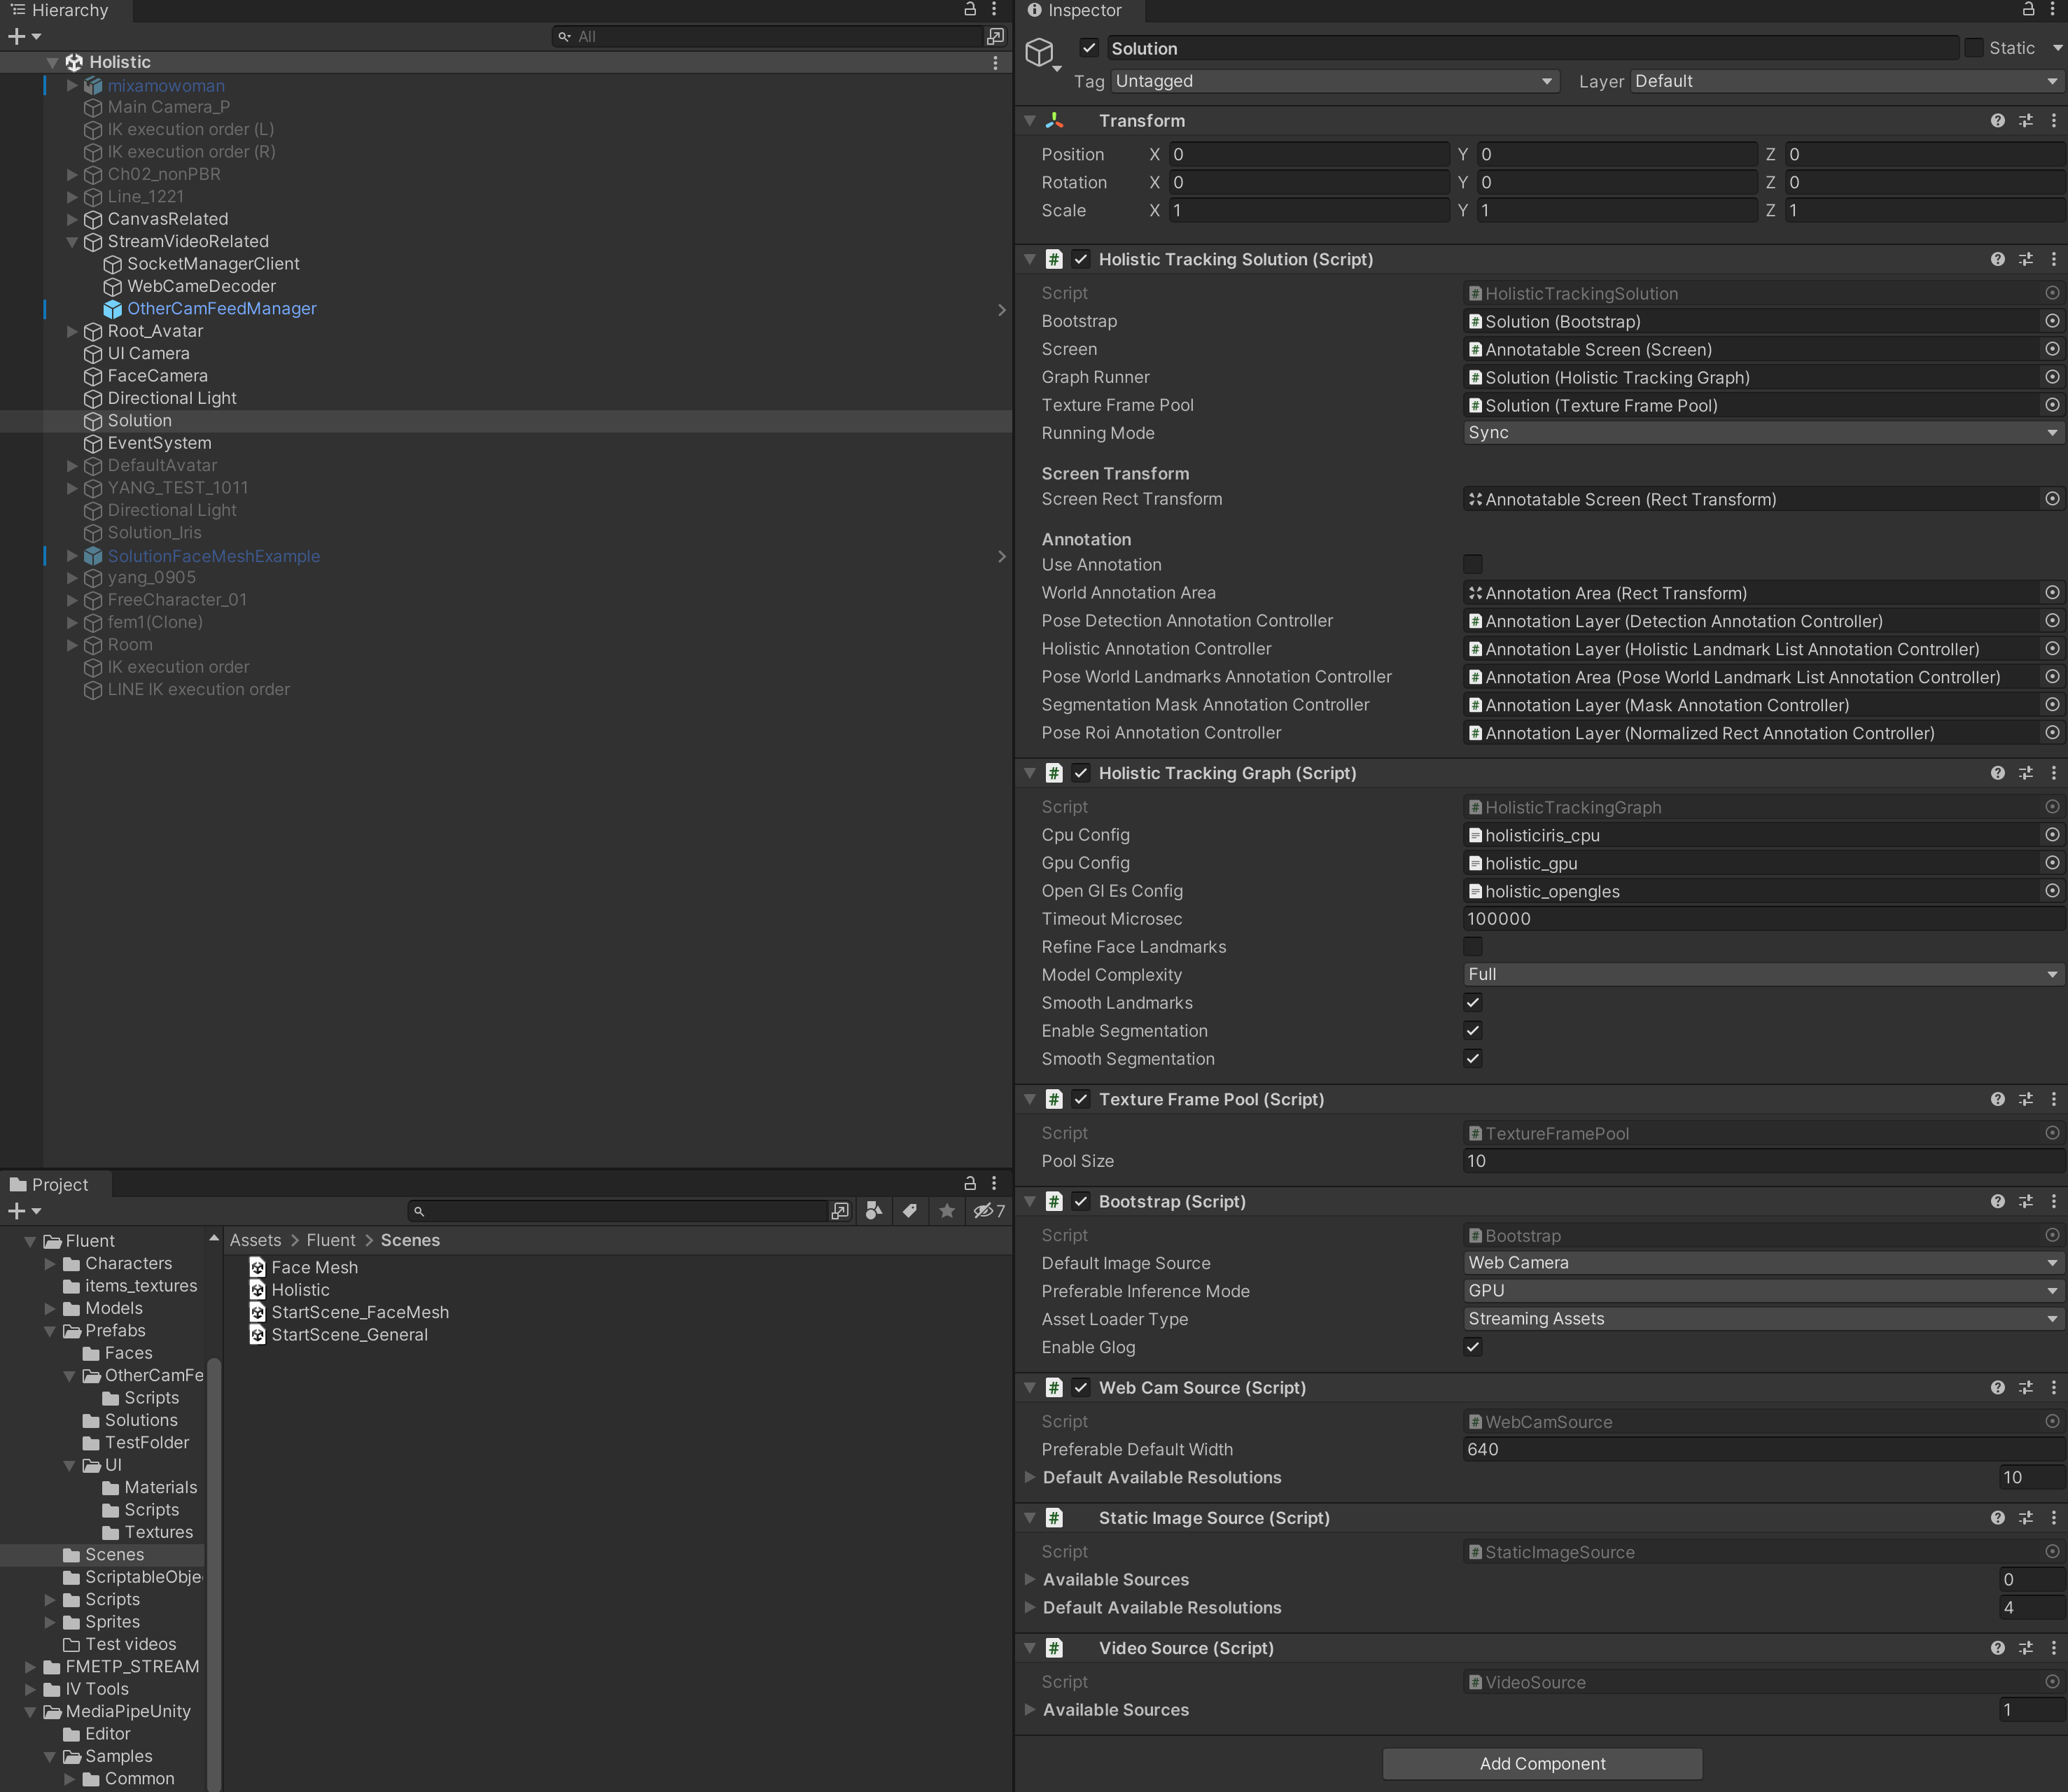Click the Project panel lock icon
The image size is (2068, 1792).
969,1183
